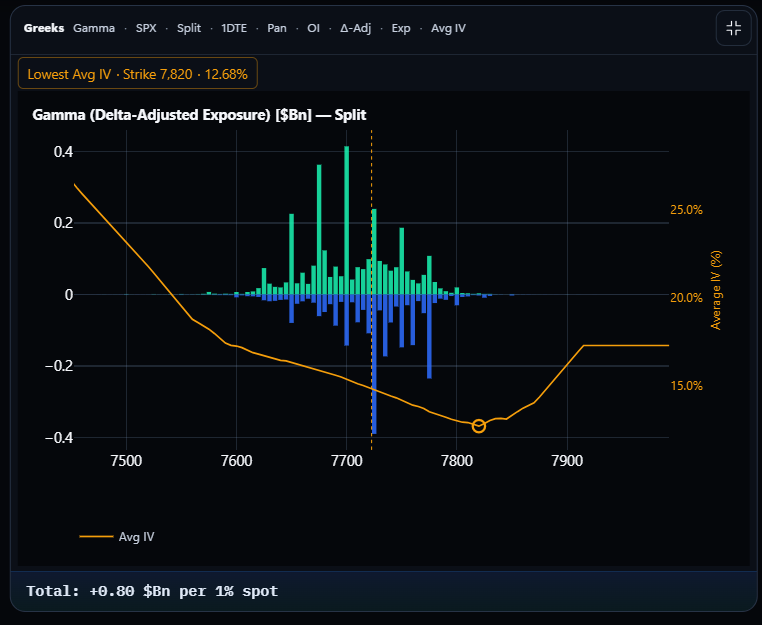The width and height of the screenshot is (762, 625).
Task: Click the green bar at strike 7650
Action: point(292,254)
